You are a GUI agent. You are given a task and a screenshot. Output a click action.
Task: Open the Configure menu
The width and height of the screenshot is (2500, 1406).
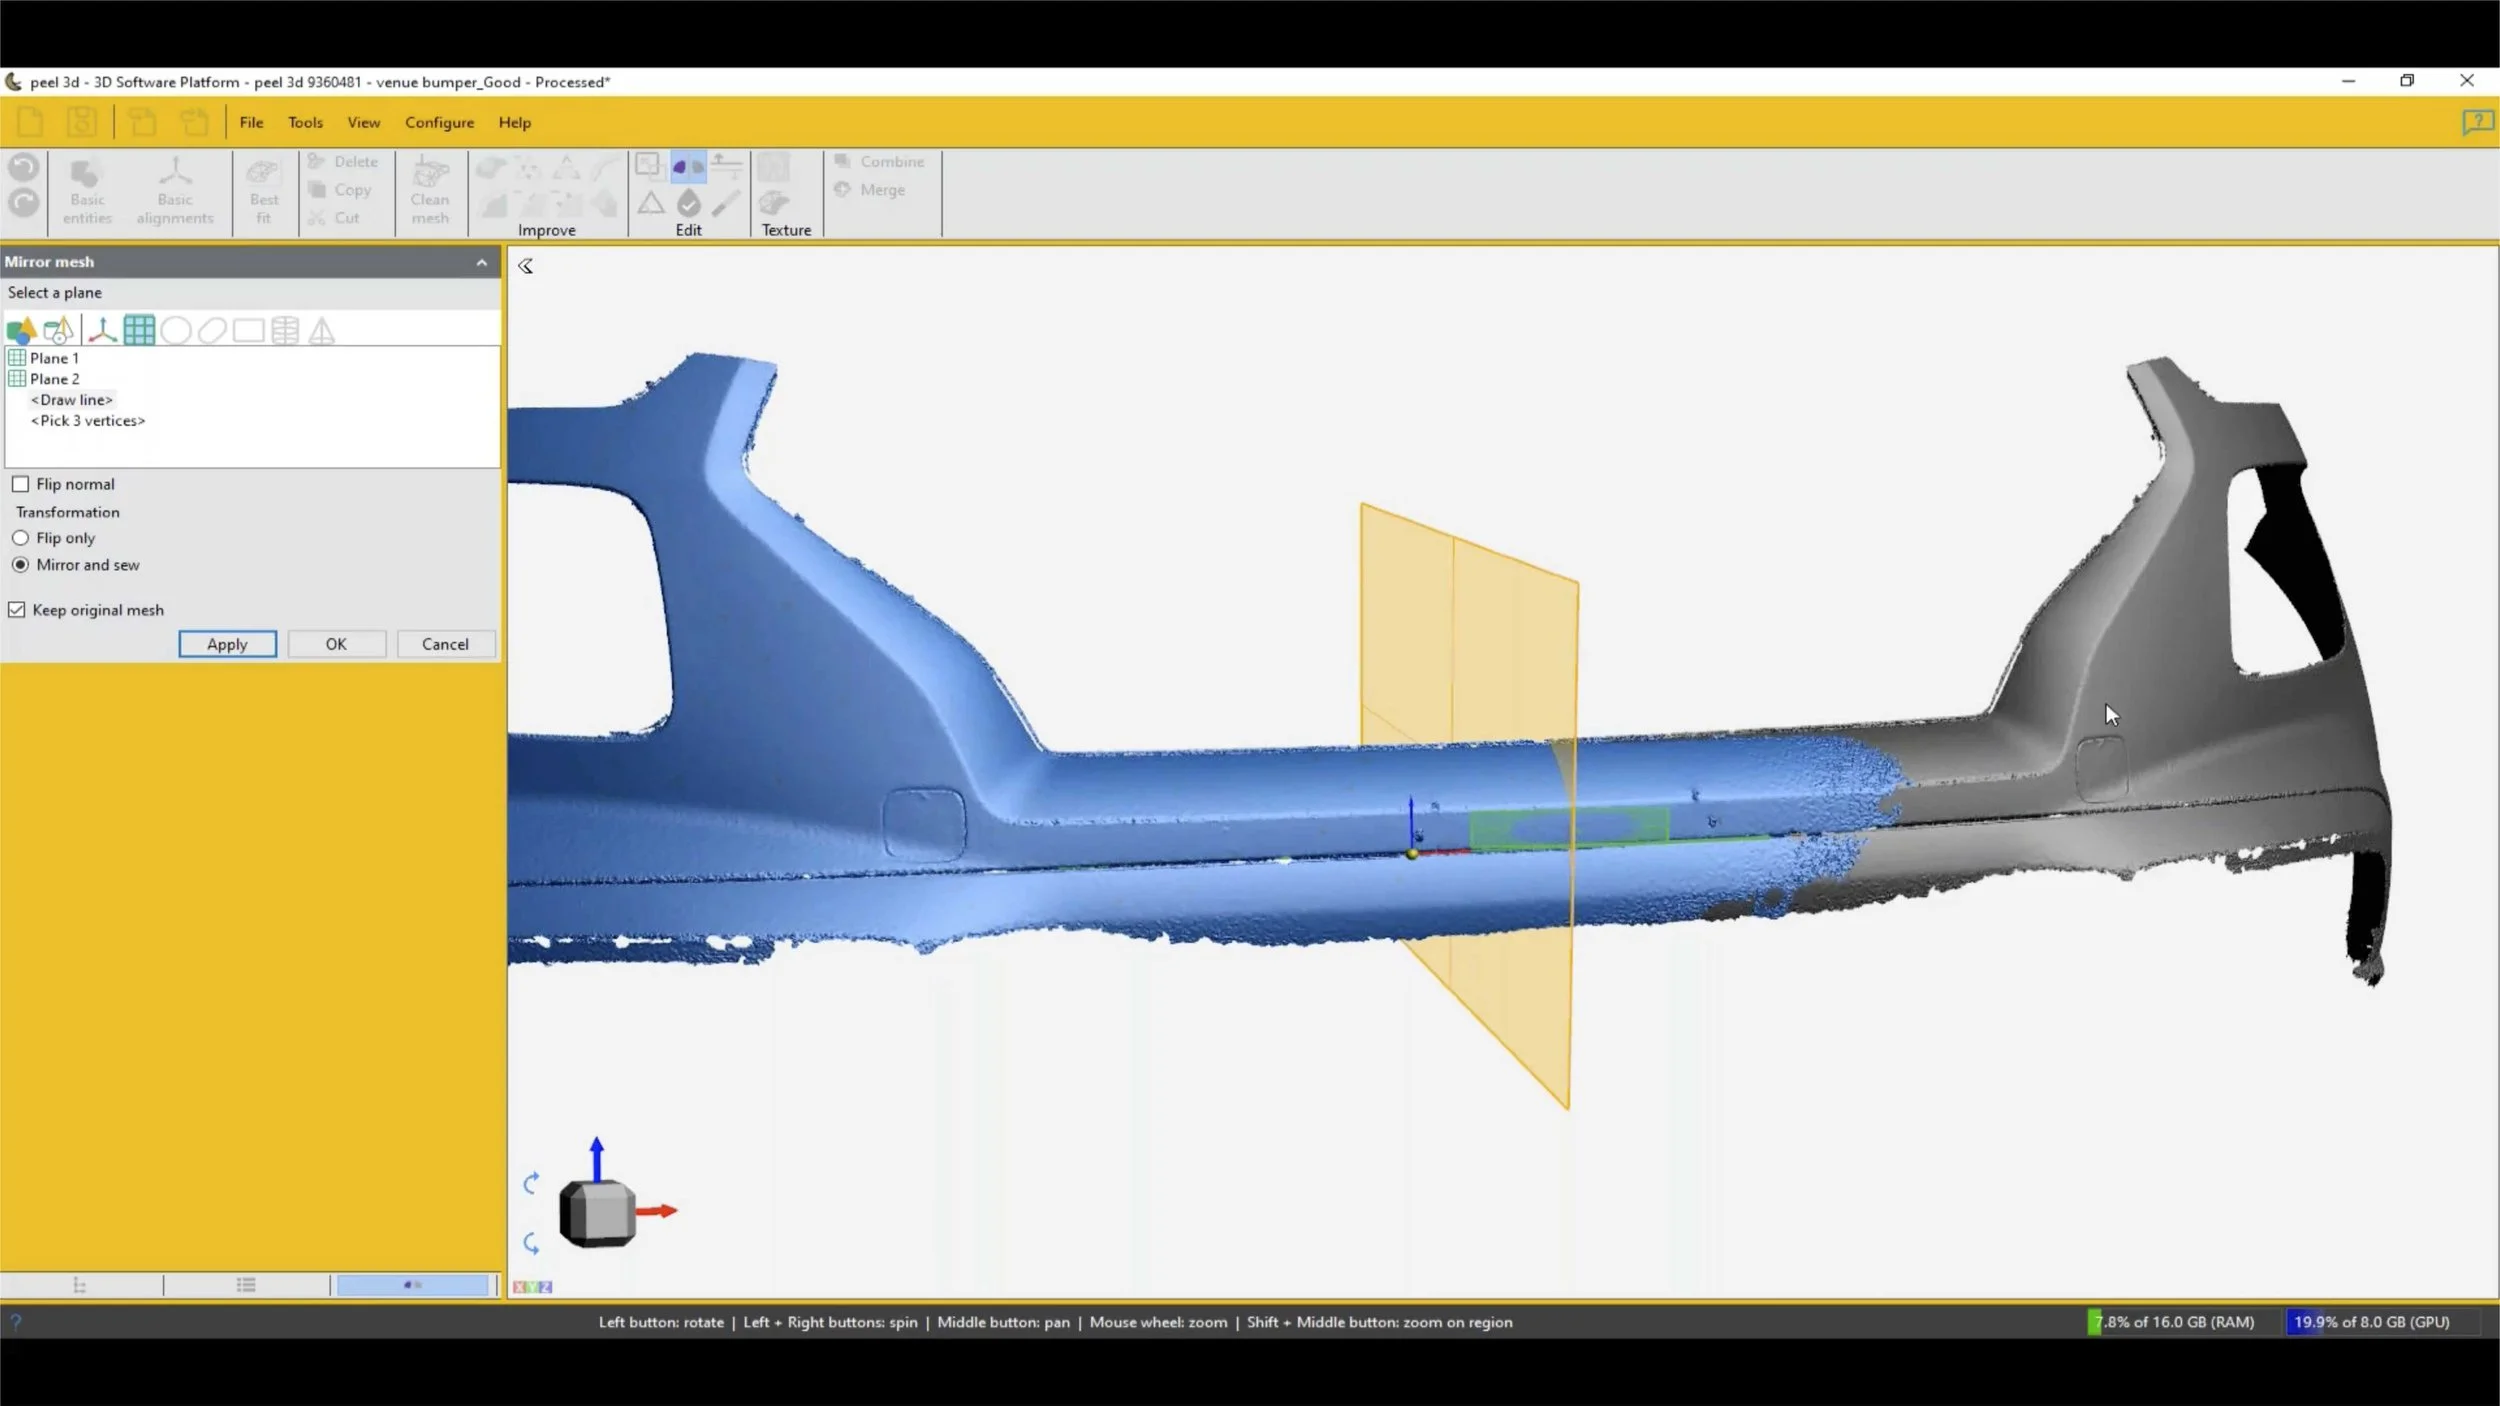point(439,122)
